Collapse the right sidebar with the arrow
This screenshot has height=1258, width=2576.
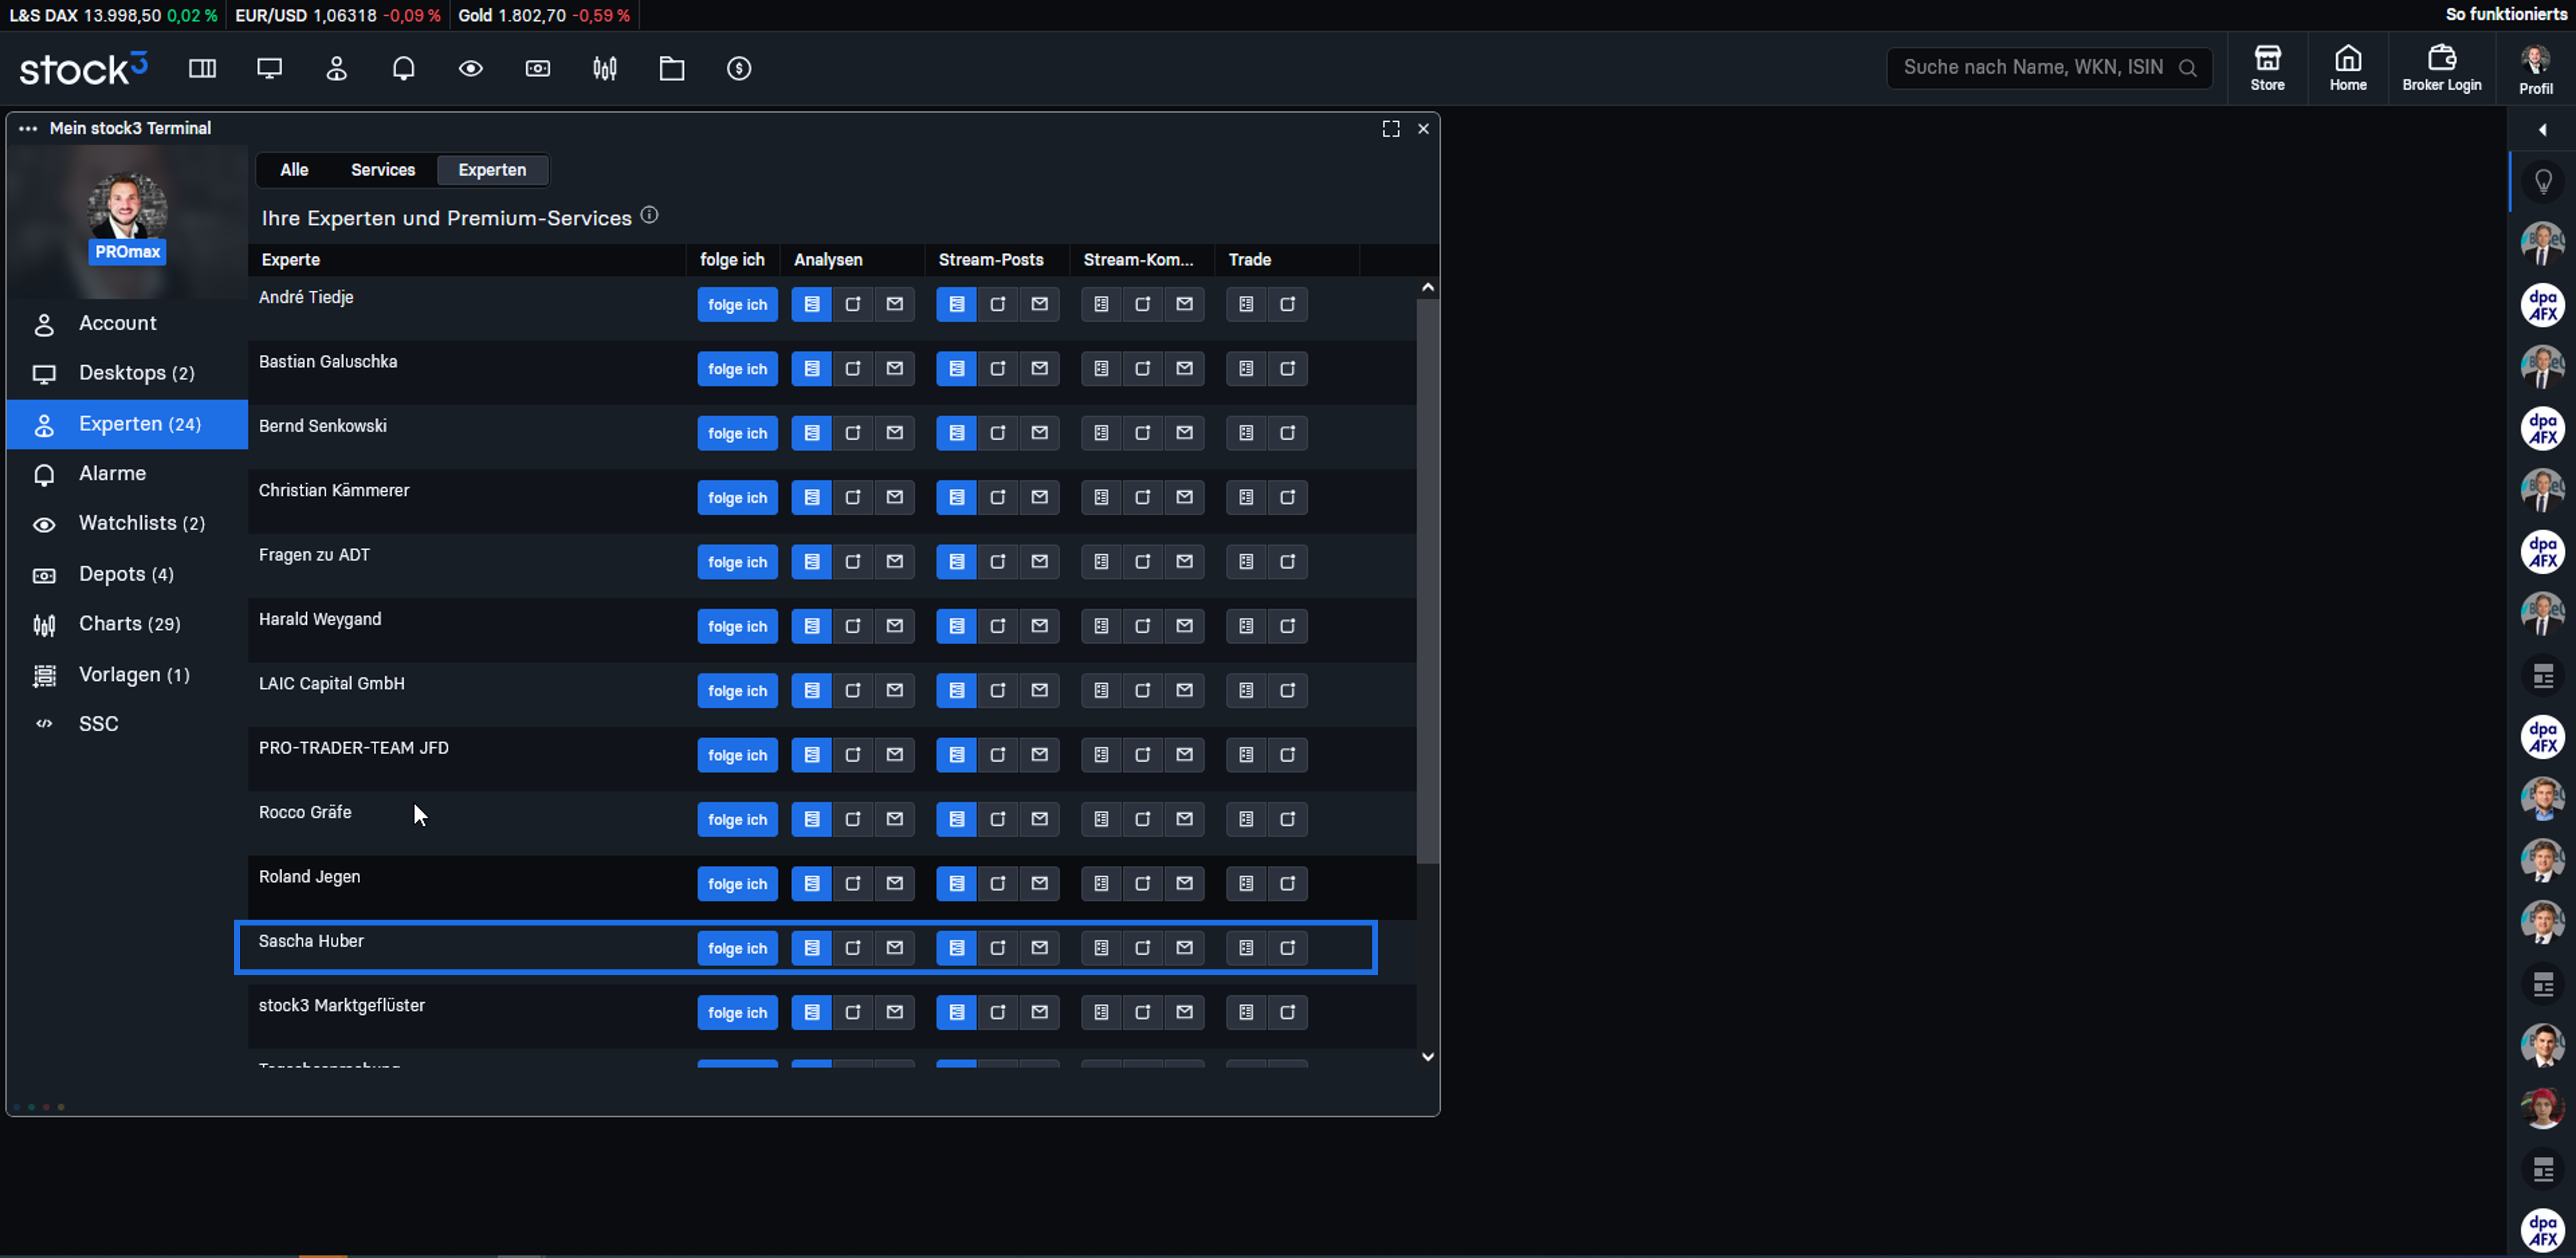point(2541,130)
